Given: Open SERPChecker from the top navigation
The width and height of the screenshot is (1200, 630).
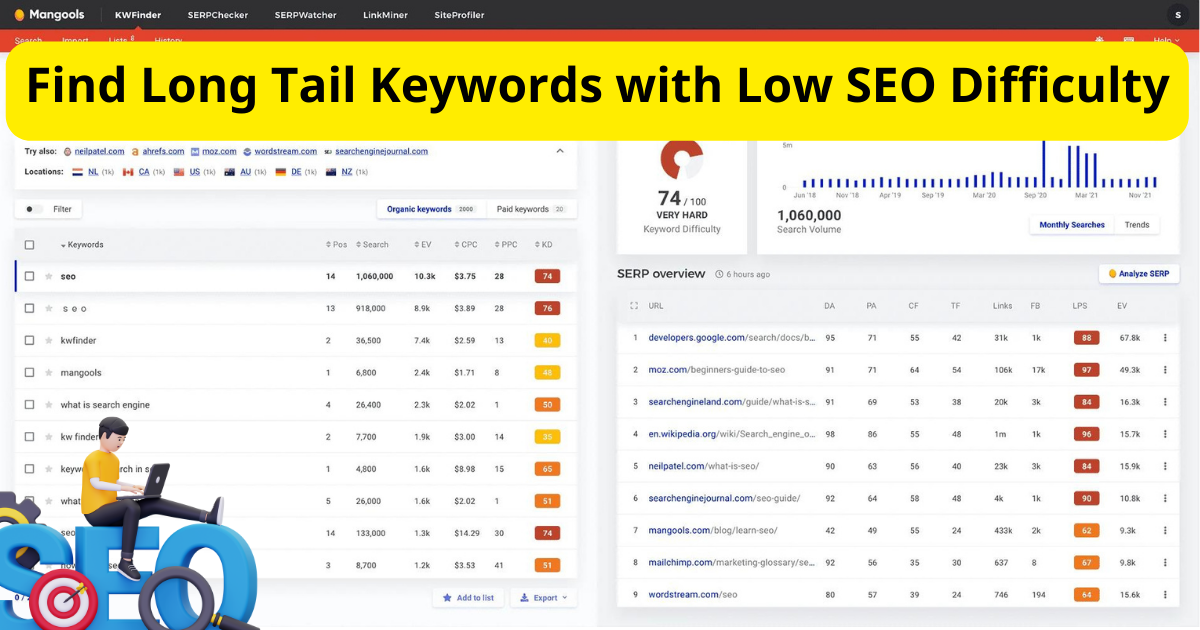Looking at the screenshot, I should point(217,15).
